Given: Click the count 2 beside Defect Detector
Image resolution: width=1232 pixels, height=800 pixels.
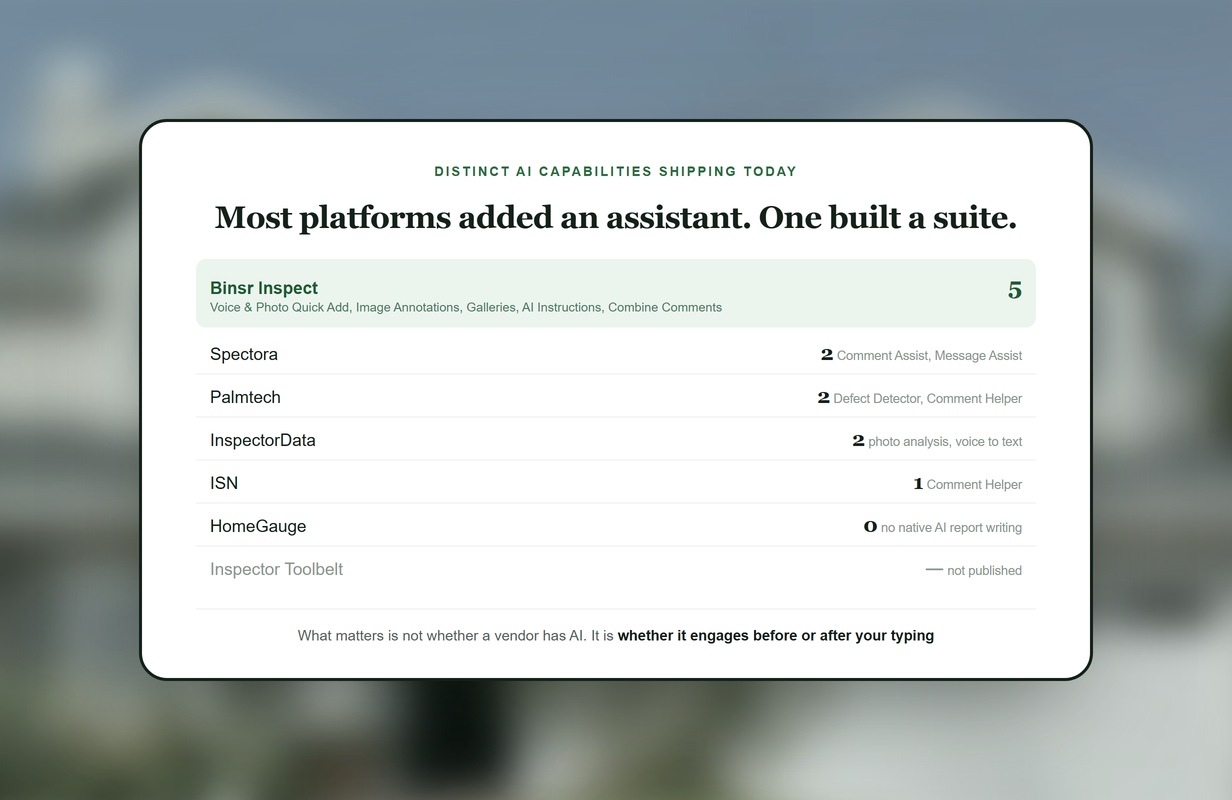Looking at the screenshot, I should 823,397.
